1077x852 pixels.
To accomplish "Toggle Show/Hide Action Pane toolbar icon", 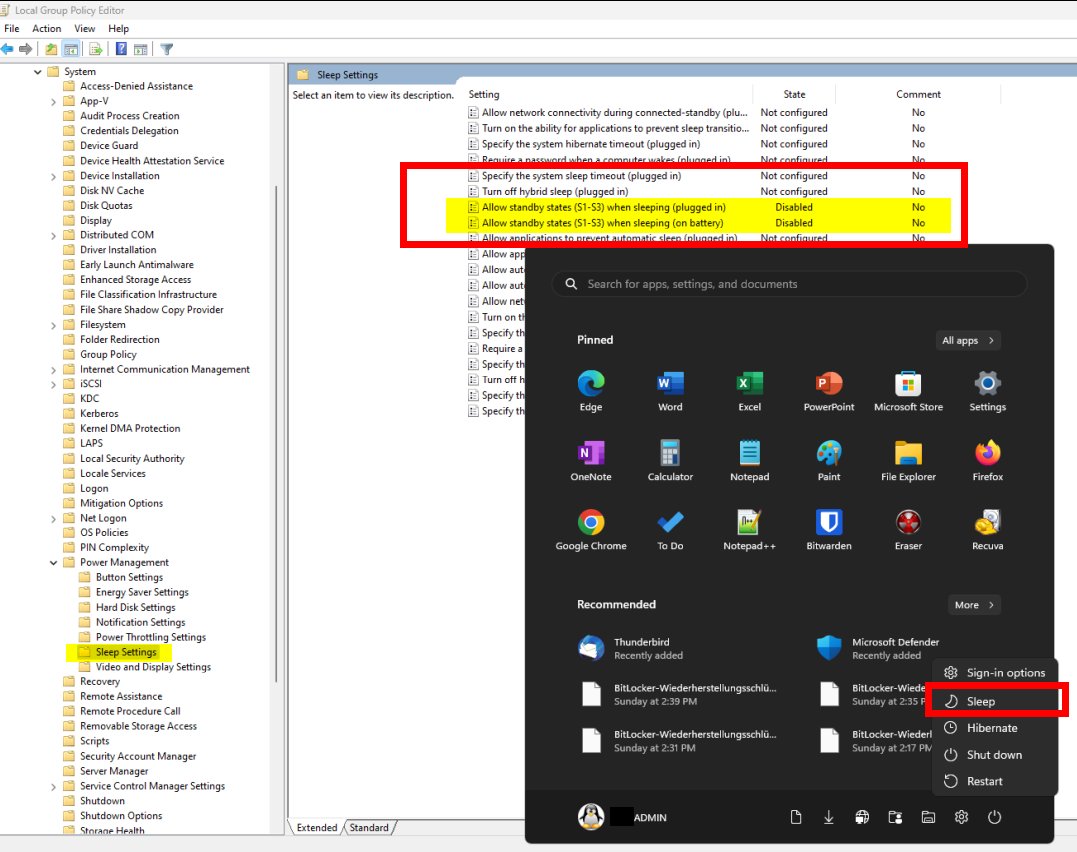I will [141, 49].
